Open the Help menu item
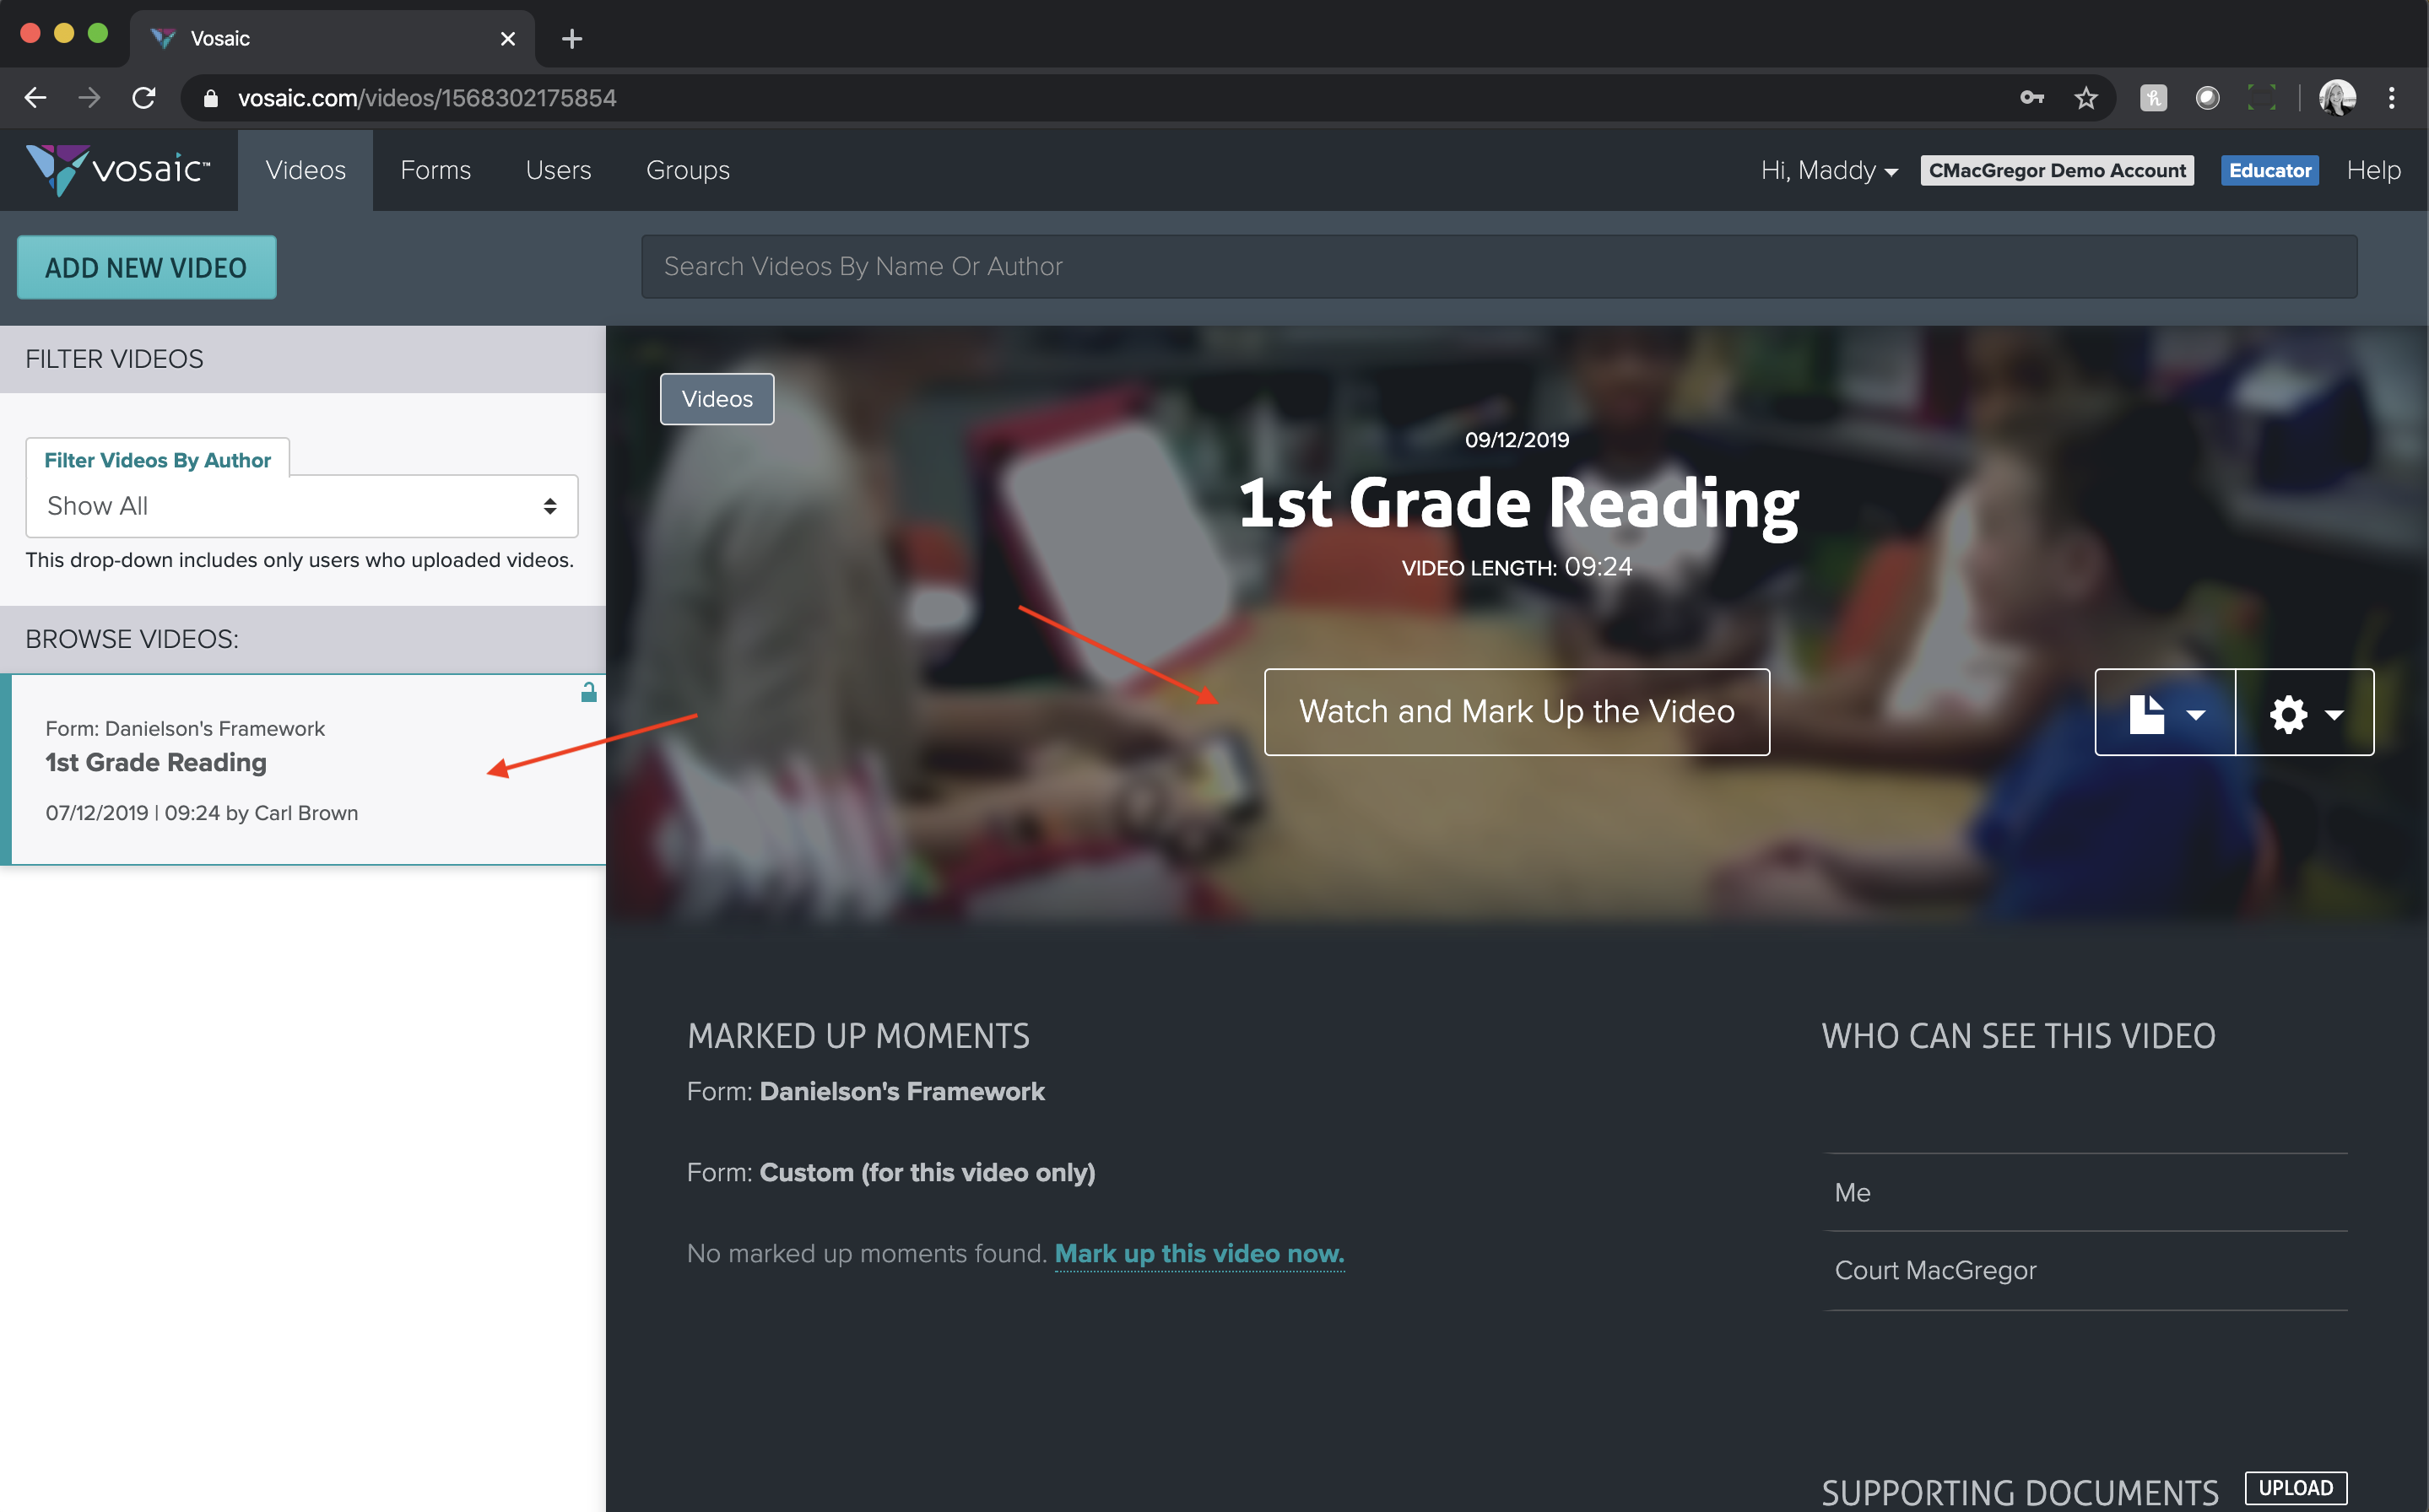The image size is (2429, 1512). (x=2373, y=170)
